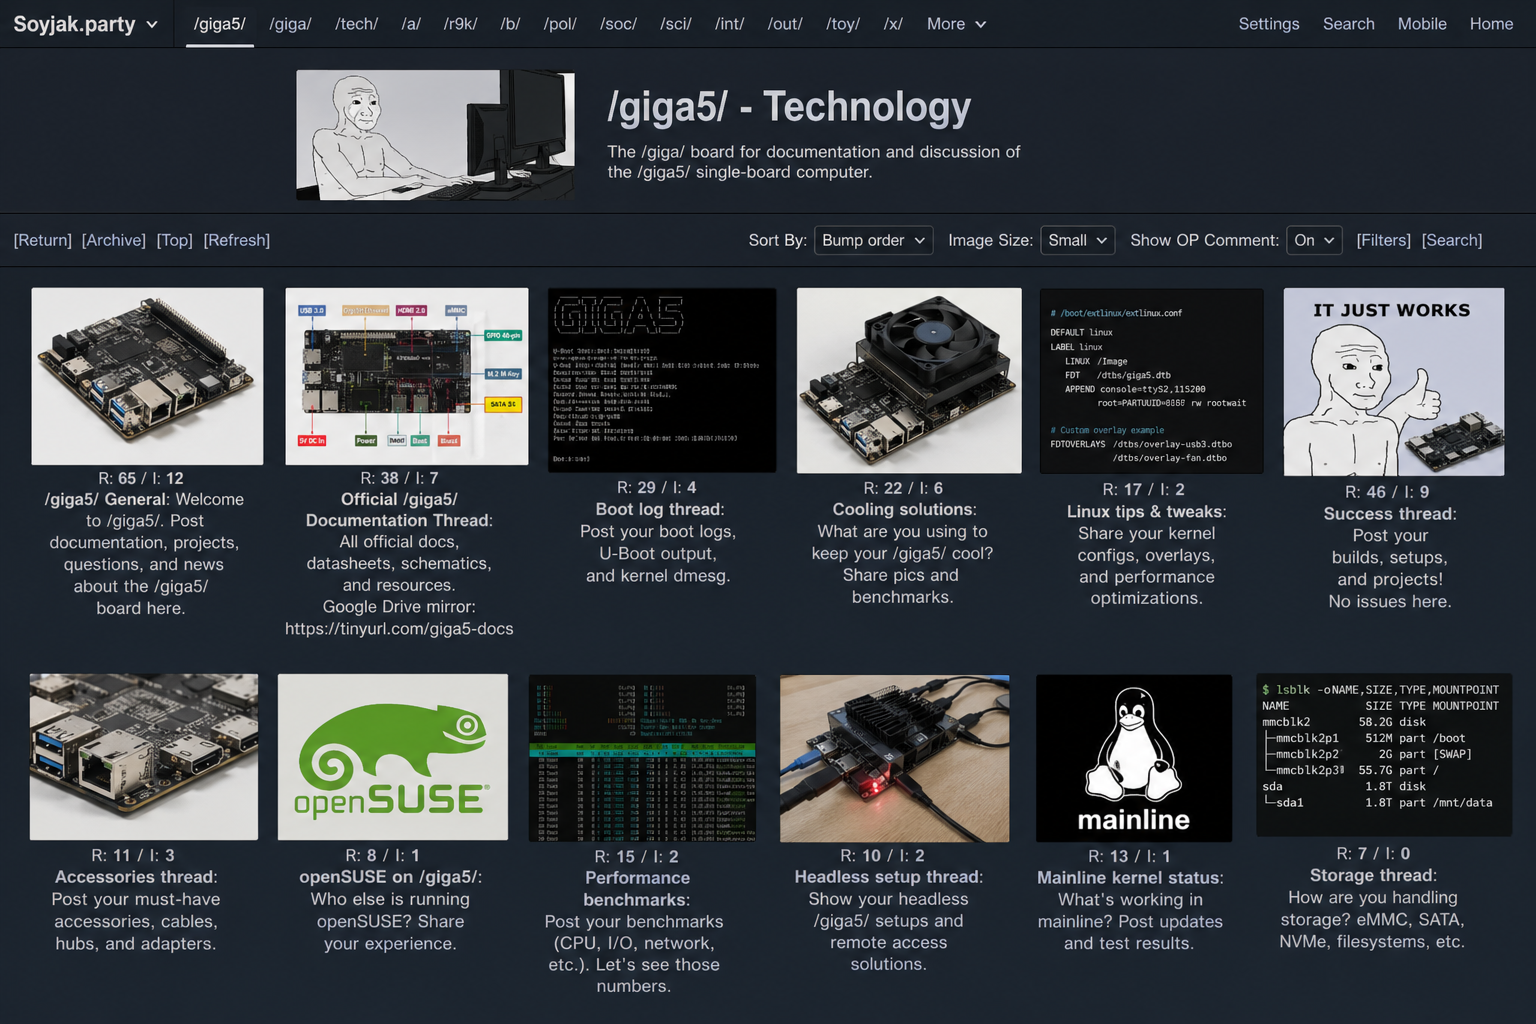Screen dimensions: 1536x1024
Task: Open the Image Size dropdown
Action: pos(1077,240)
